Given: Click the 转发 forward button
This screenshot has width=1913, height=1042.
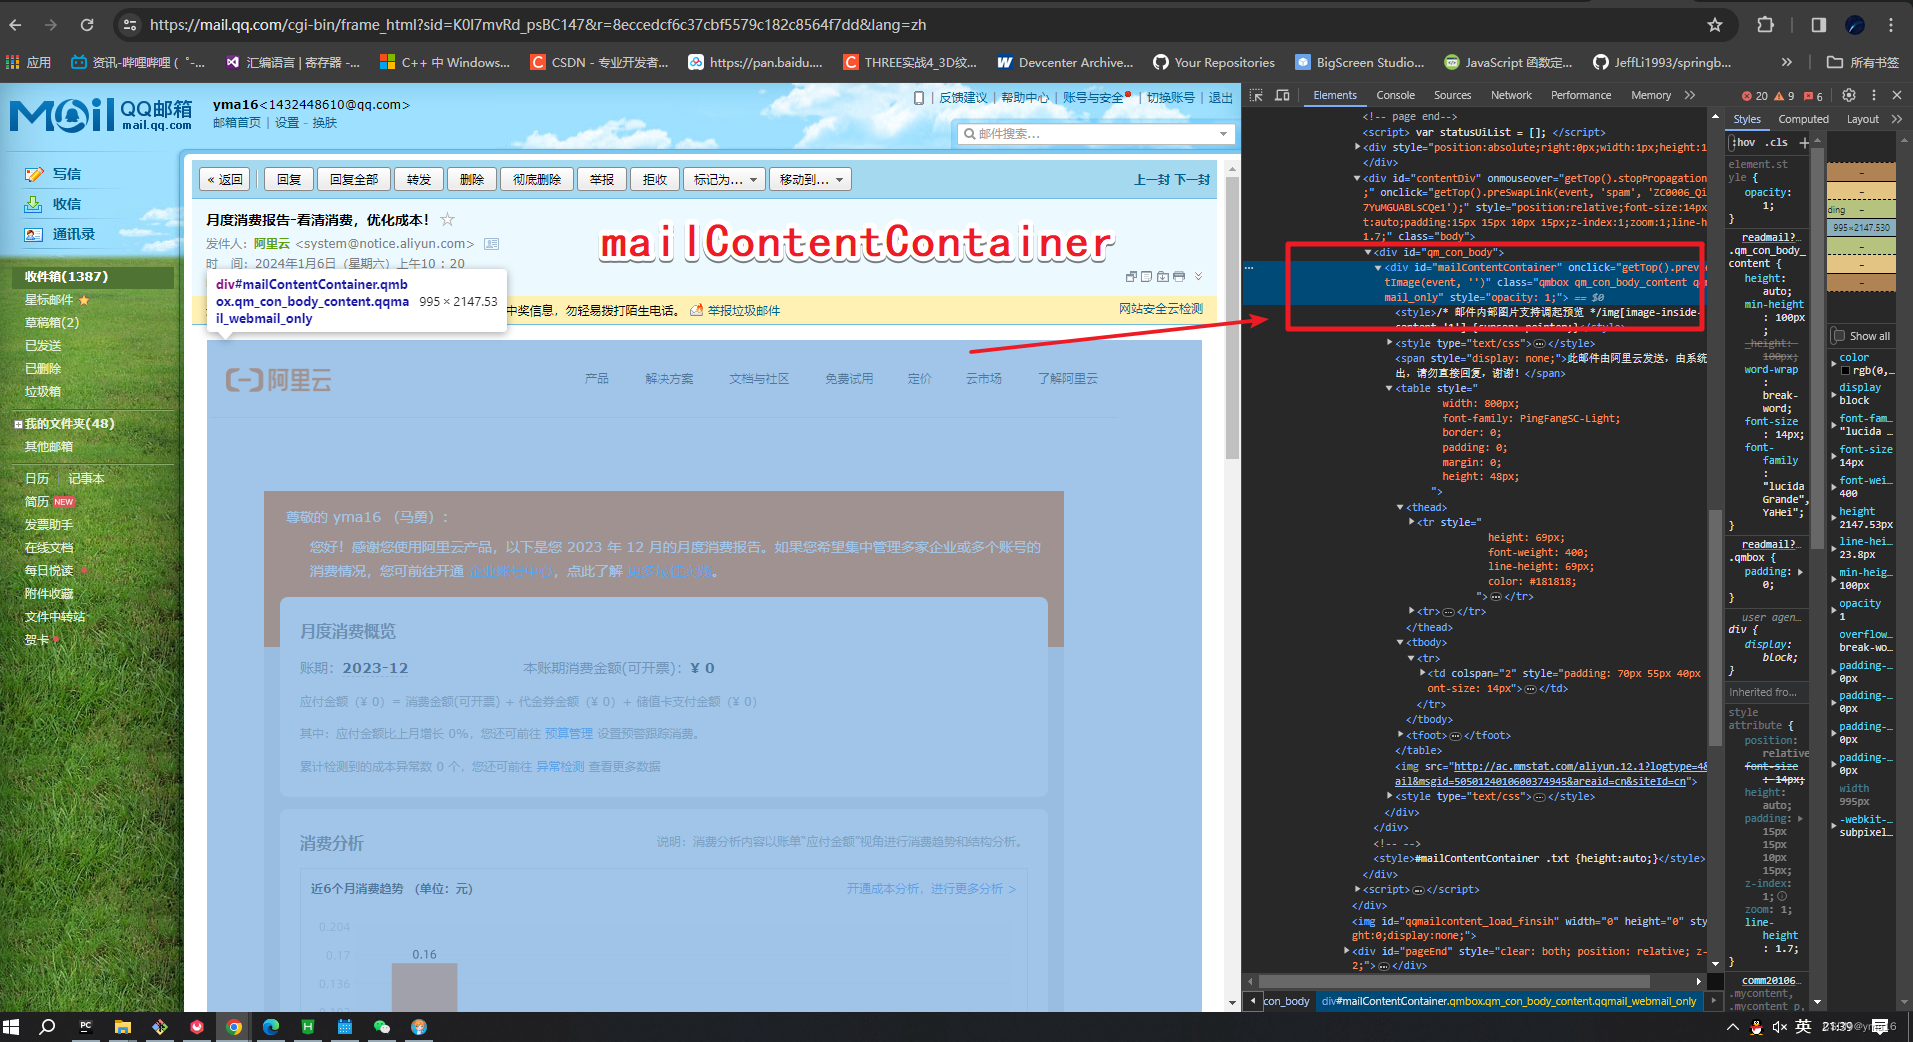Looking at the screenshot, I should pyautogui.click(x=419, y=179).
